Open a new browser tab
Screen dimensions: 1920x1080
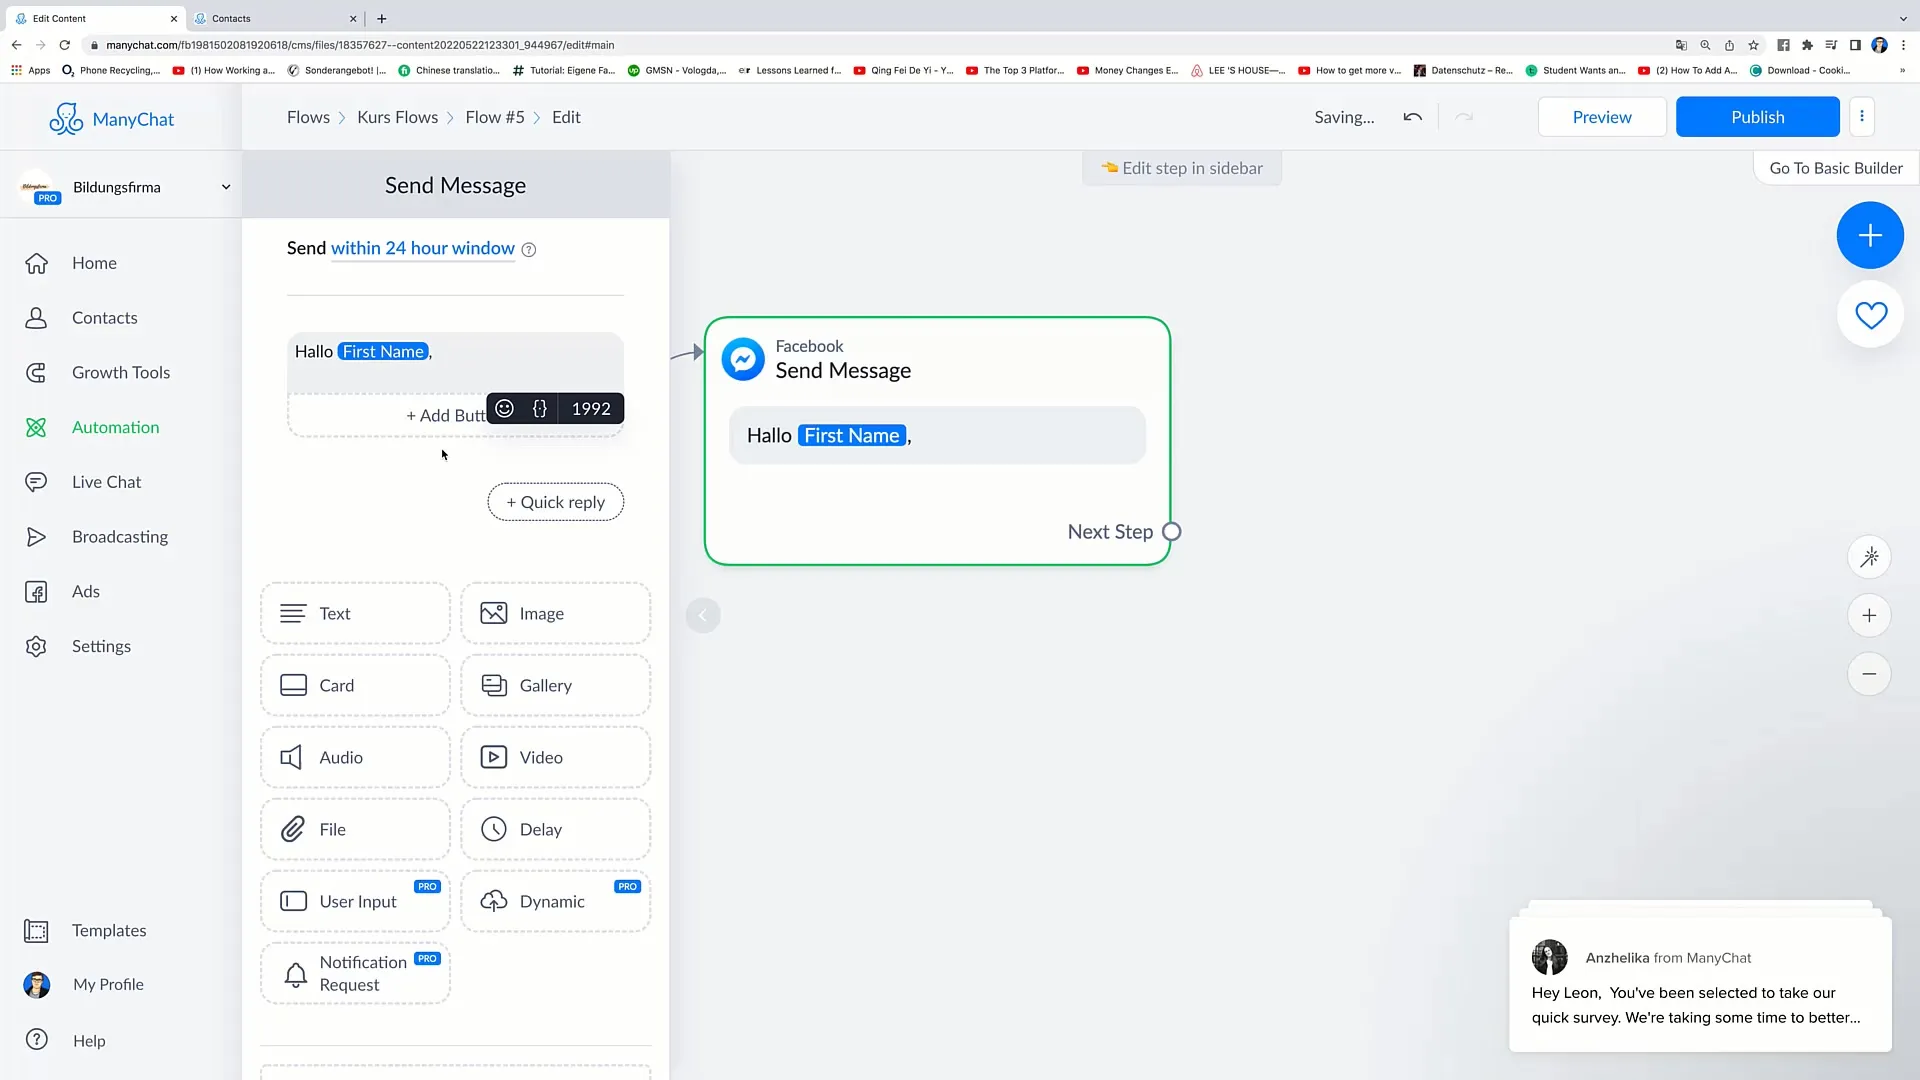click(x=382, y=18)
